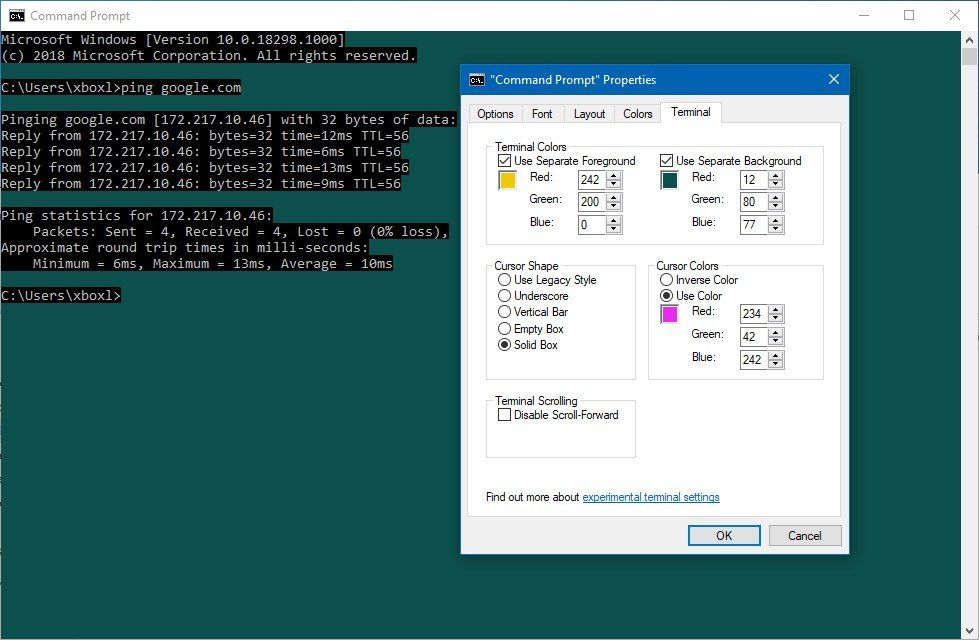Choose Empty Box cursor shape
This screenshot has width=979, height=640.
pyautogui.click(x=506, y=328)
